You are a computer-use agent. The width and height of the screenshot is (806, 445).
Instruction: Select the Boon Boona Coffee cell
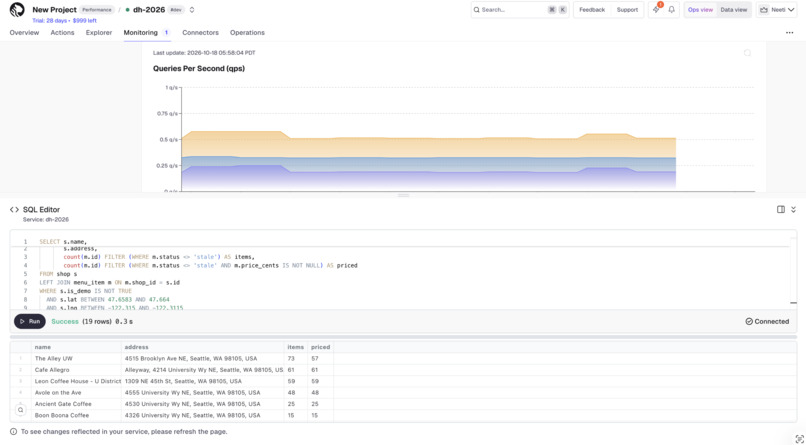click(76, 415)
